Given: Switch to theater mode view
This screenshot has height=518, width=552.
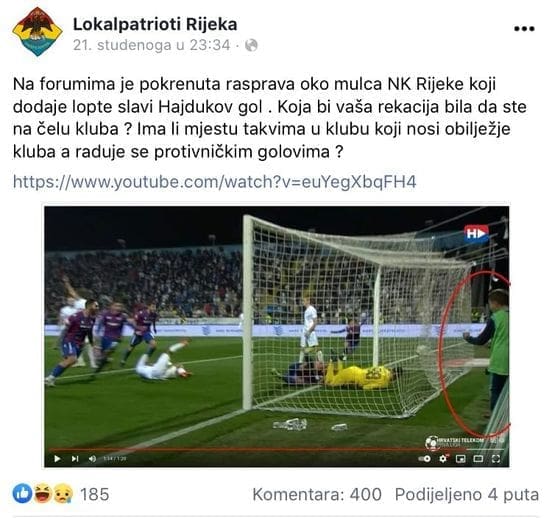Looking at the screenshot, I should 478,458.
